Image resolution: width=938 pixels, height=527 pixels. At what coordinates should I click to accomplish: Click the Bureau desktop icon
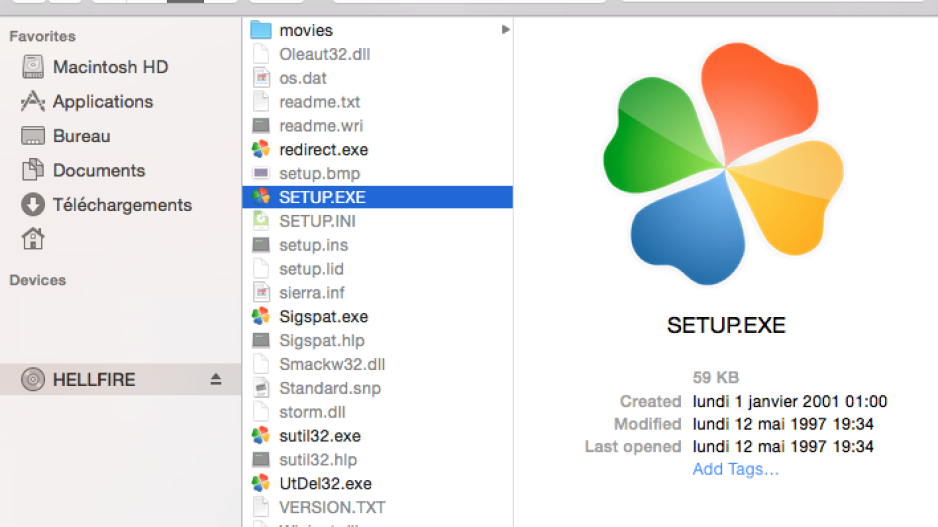tap(33, 136)
